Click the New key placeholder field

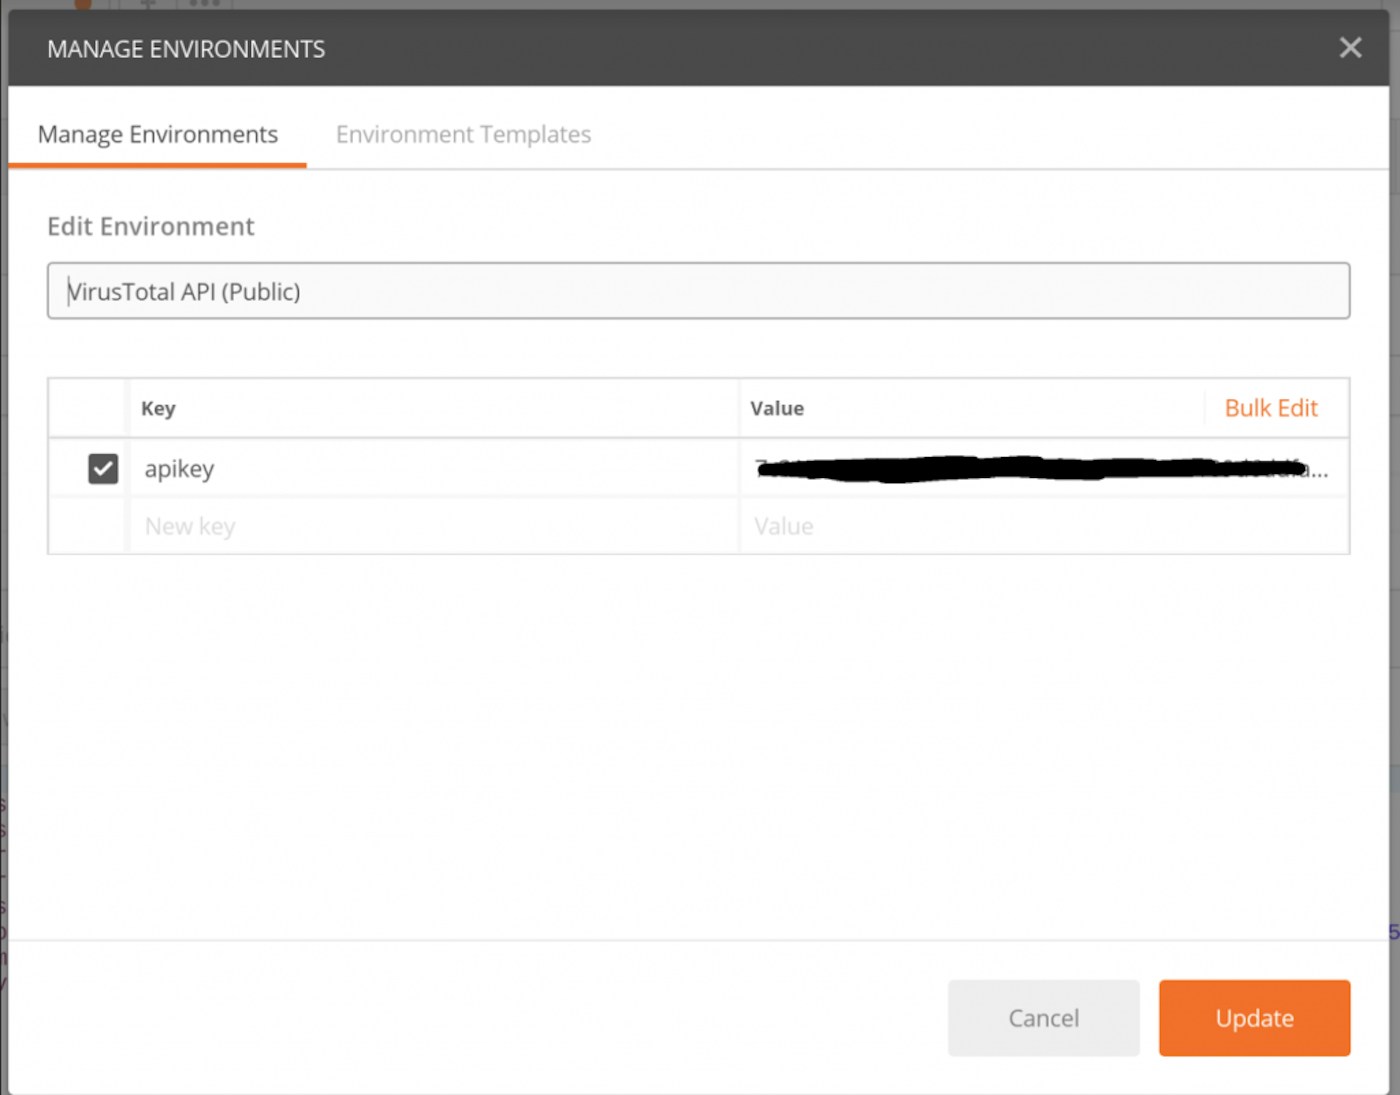click(x=430, y=527)
